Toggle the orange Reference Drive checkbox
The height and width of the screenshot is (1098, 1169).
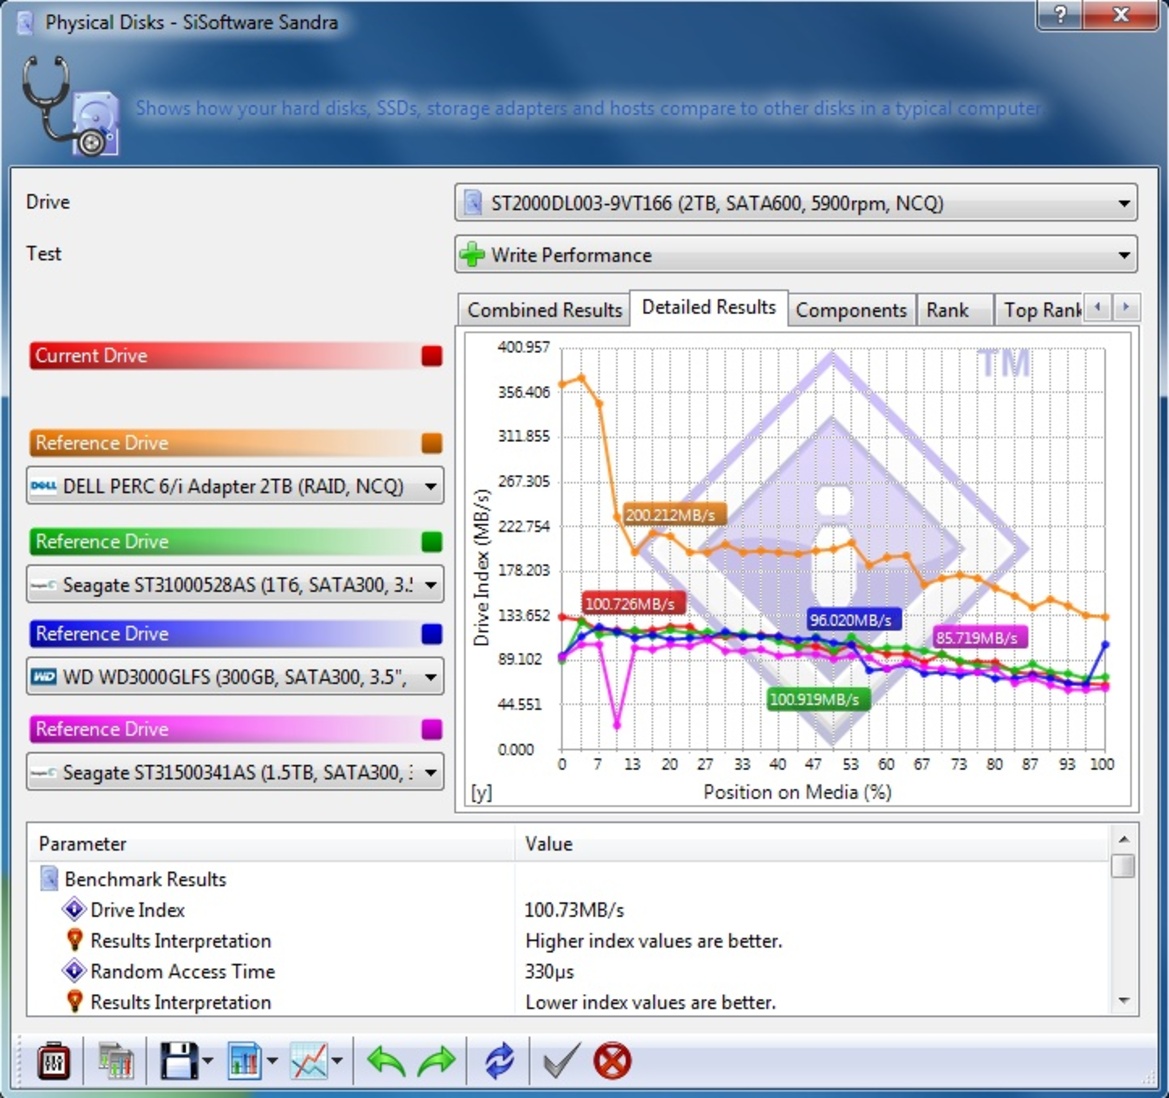click(432, 443)
